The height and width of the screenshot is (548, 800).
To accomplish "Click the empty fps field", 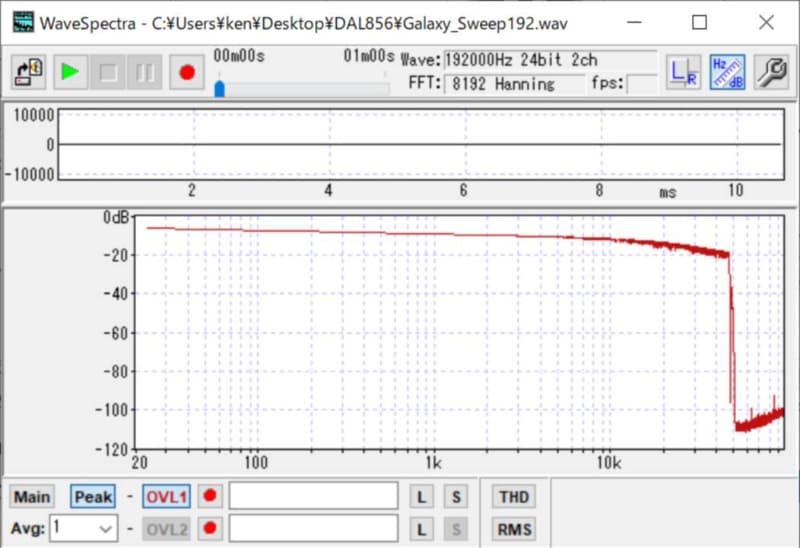I will coord(642,84).
